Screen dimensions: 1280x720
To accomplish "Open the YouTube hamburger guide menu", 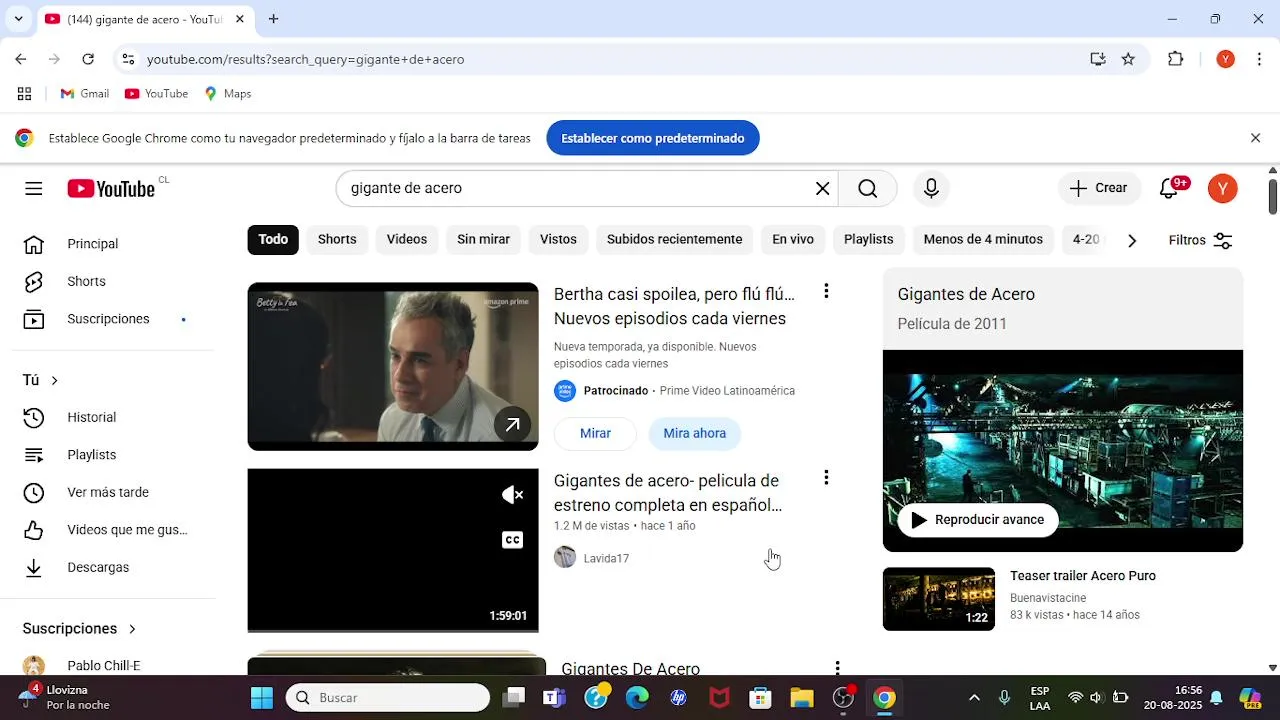I will coord(34,189).
